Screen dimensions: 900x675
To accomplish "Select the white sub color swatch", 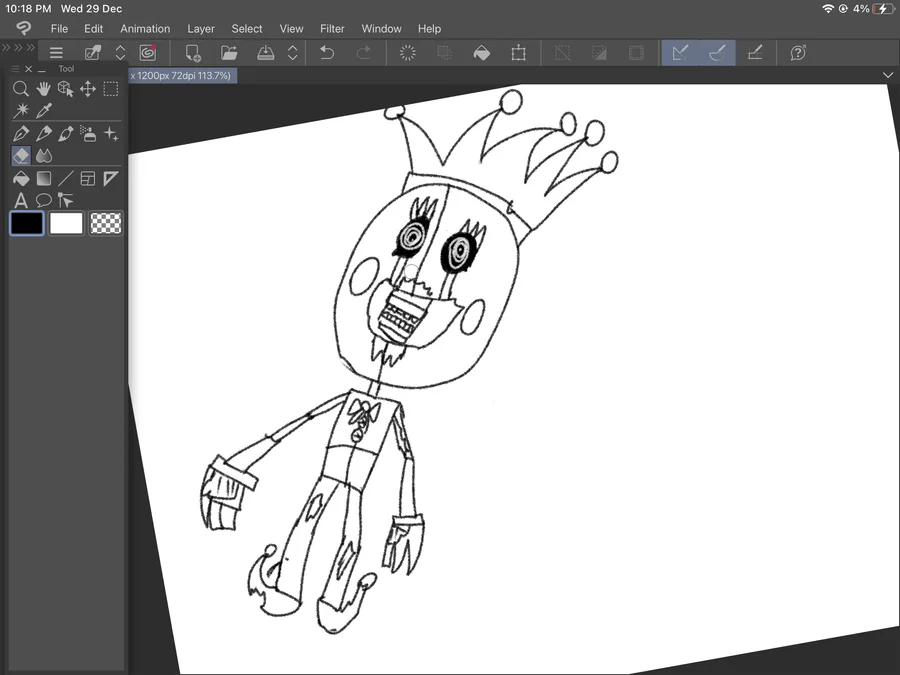I will click(66, 223).
